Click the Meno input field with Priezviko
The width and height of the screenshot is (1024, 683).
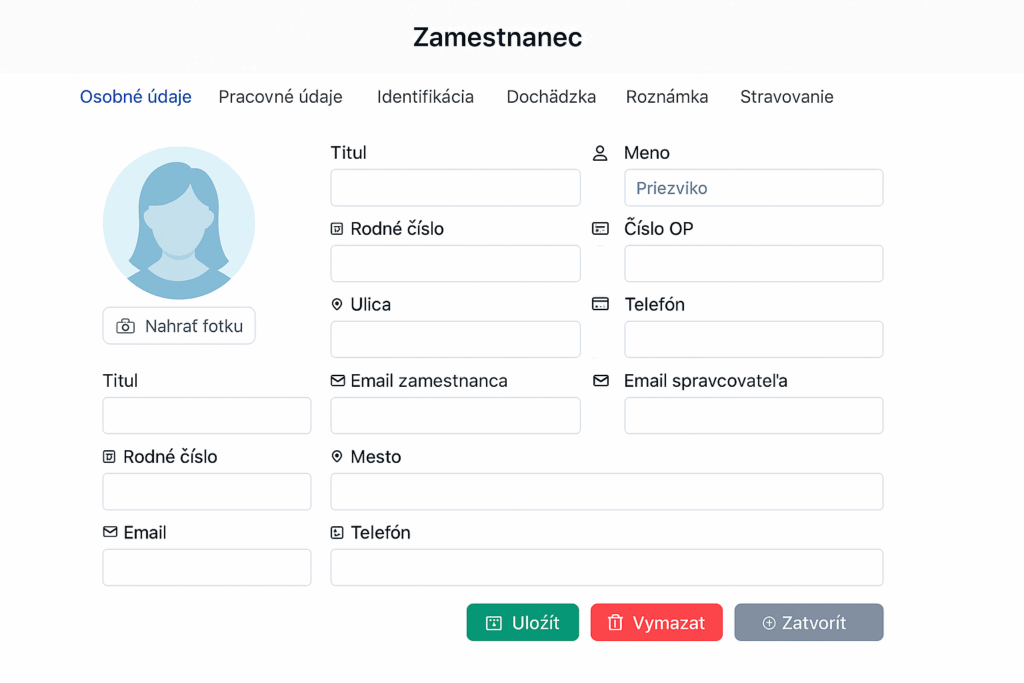coord(753,188)
